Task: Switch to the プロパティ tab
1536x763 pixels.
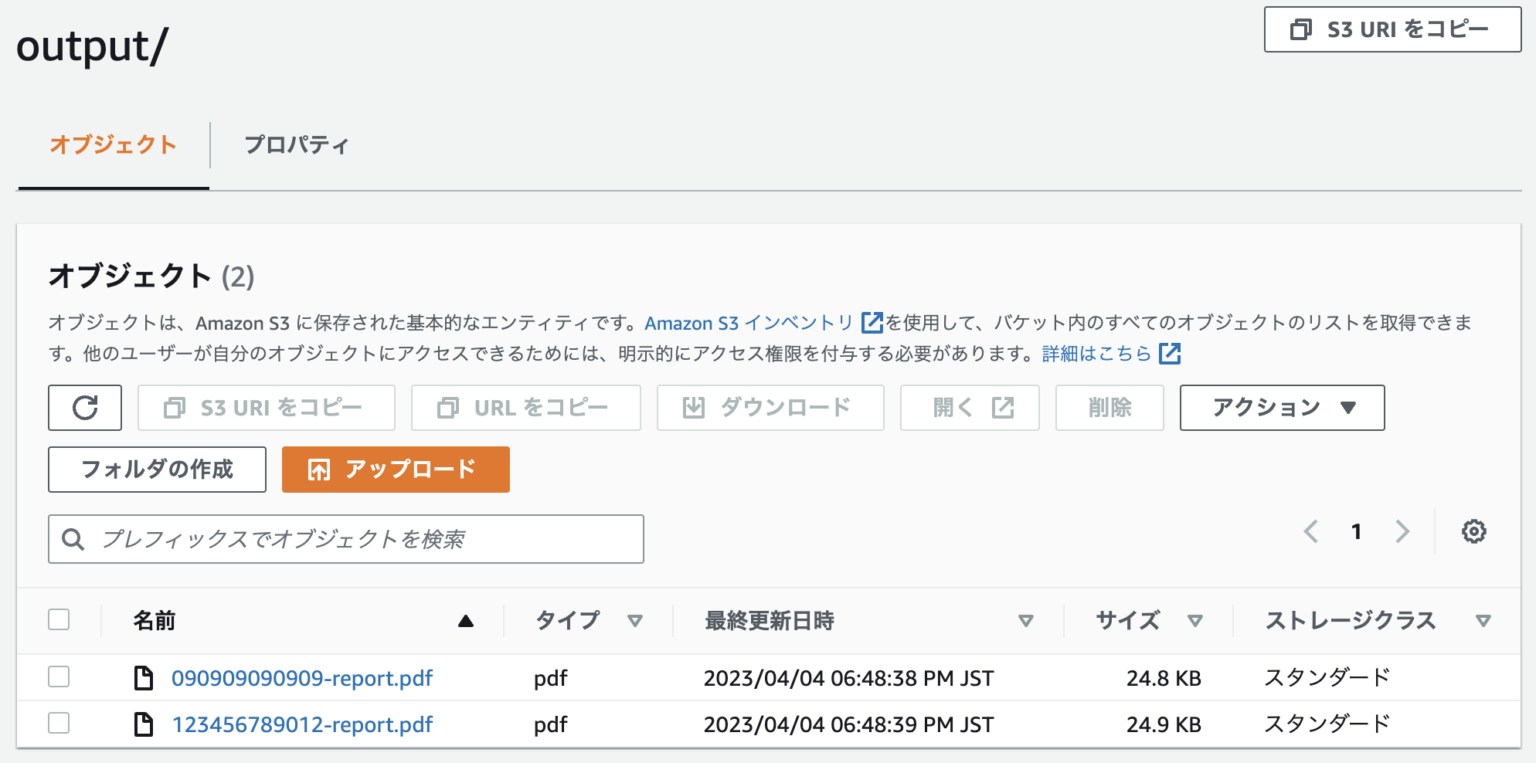Action: pyautogui.click(x=296, y=145)
